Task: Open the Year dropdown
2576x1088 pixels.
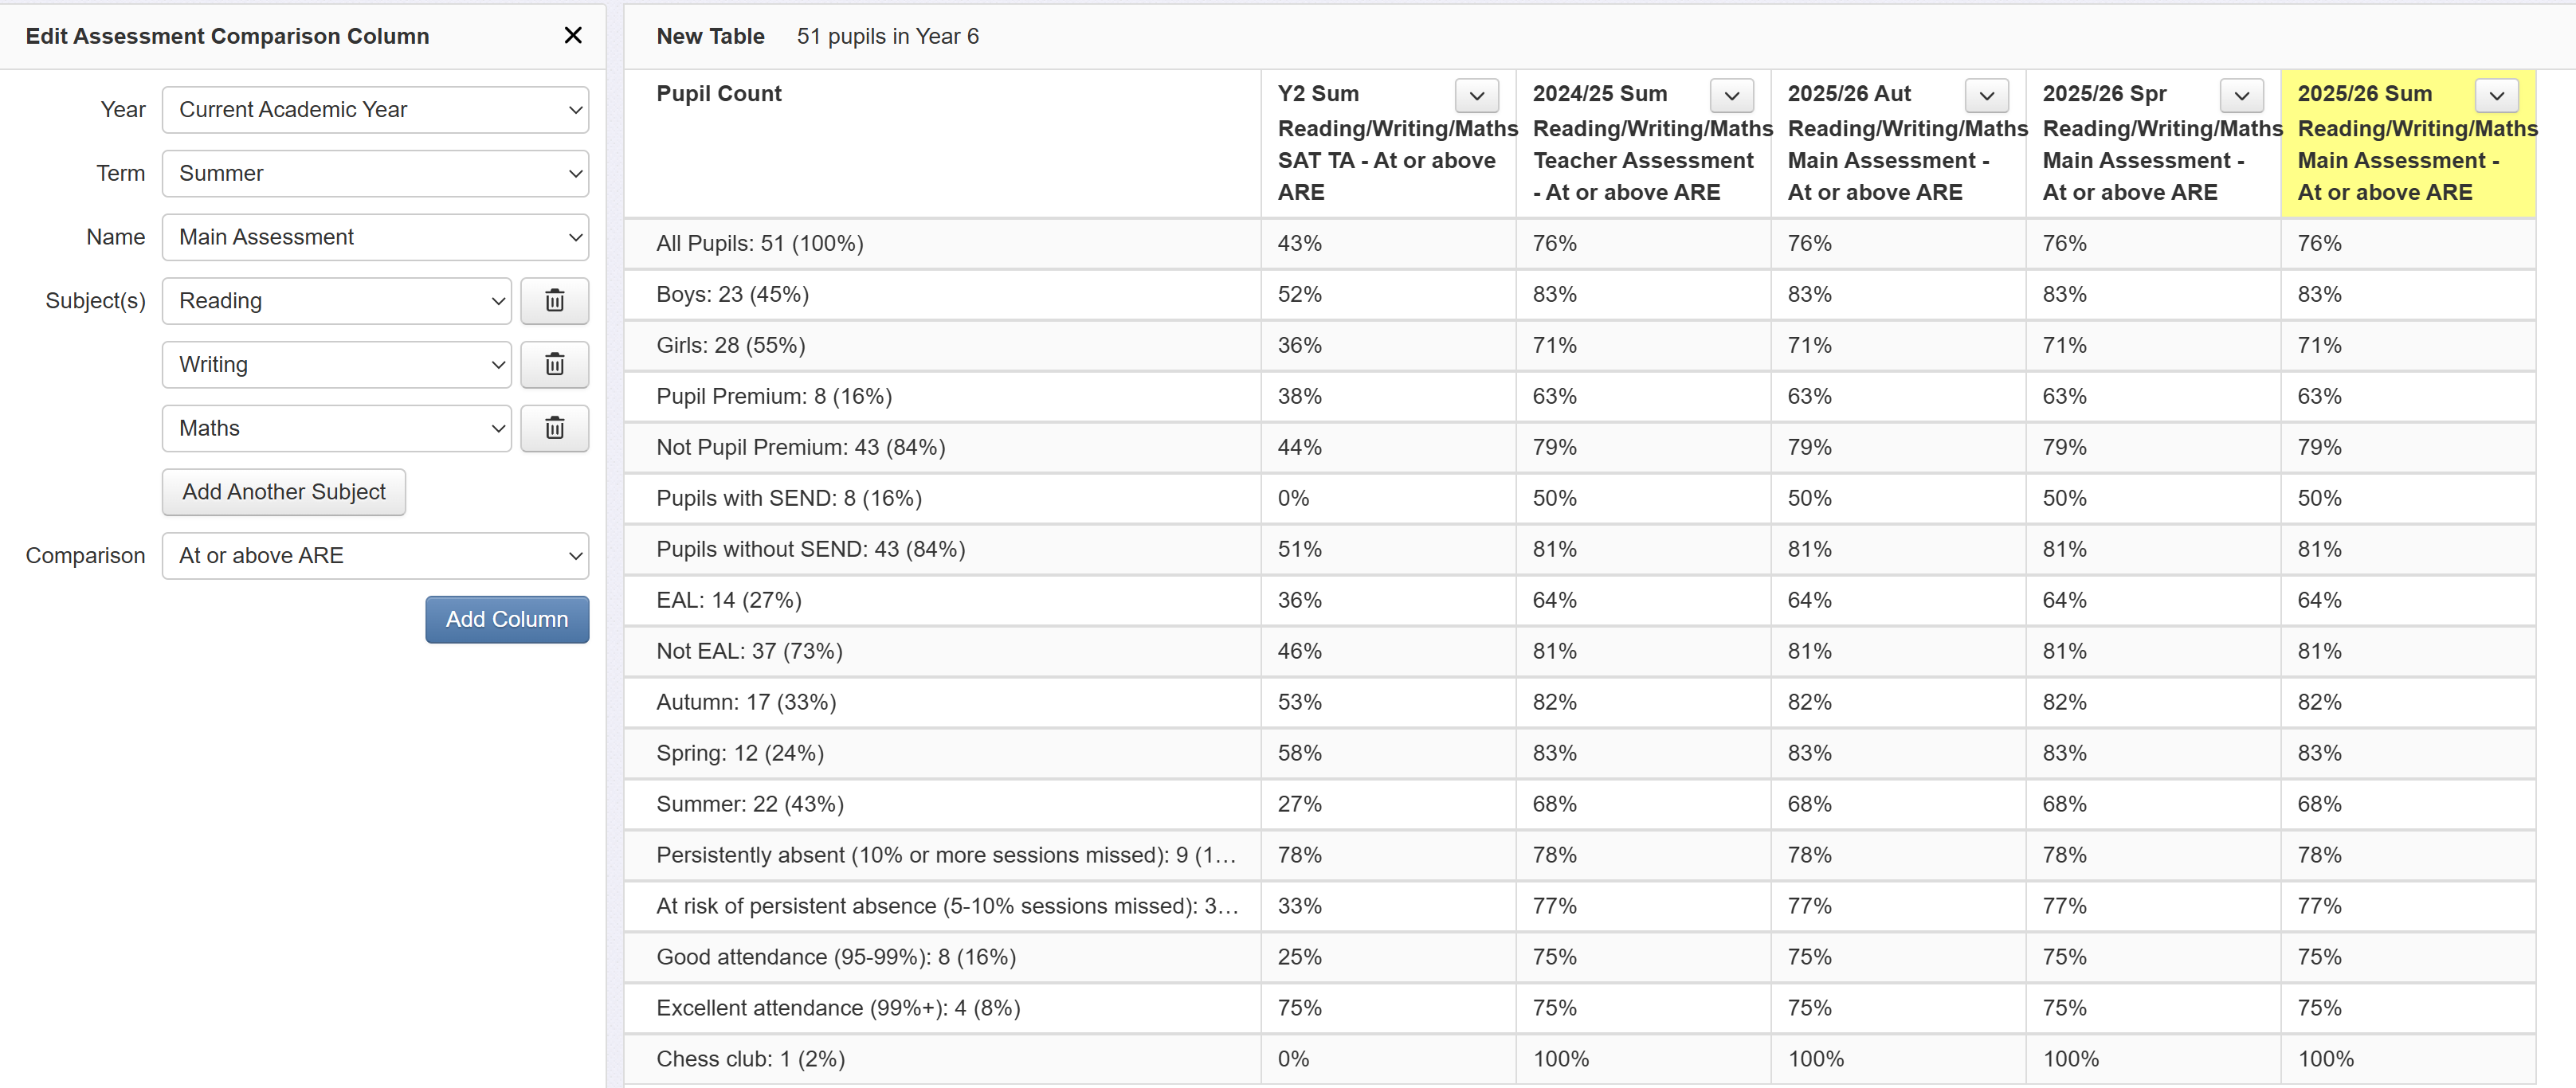Action: click(x=375, y=110)
